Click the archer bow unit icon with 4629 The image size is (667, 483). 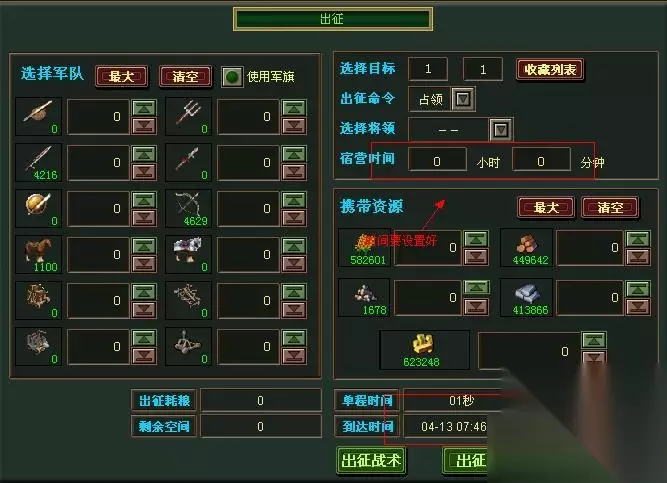pos(188,209)
